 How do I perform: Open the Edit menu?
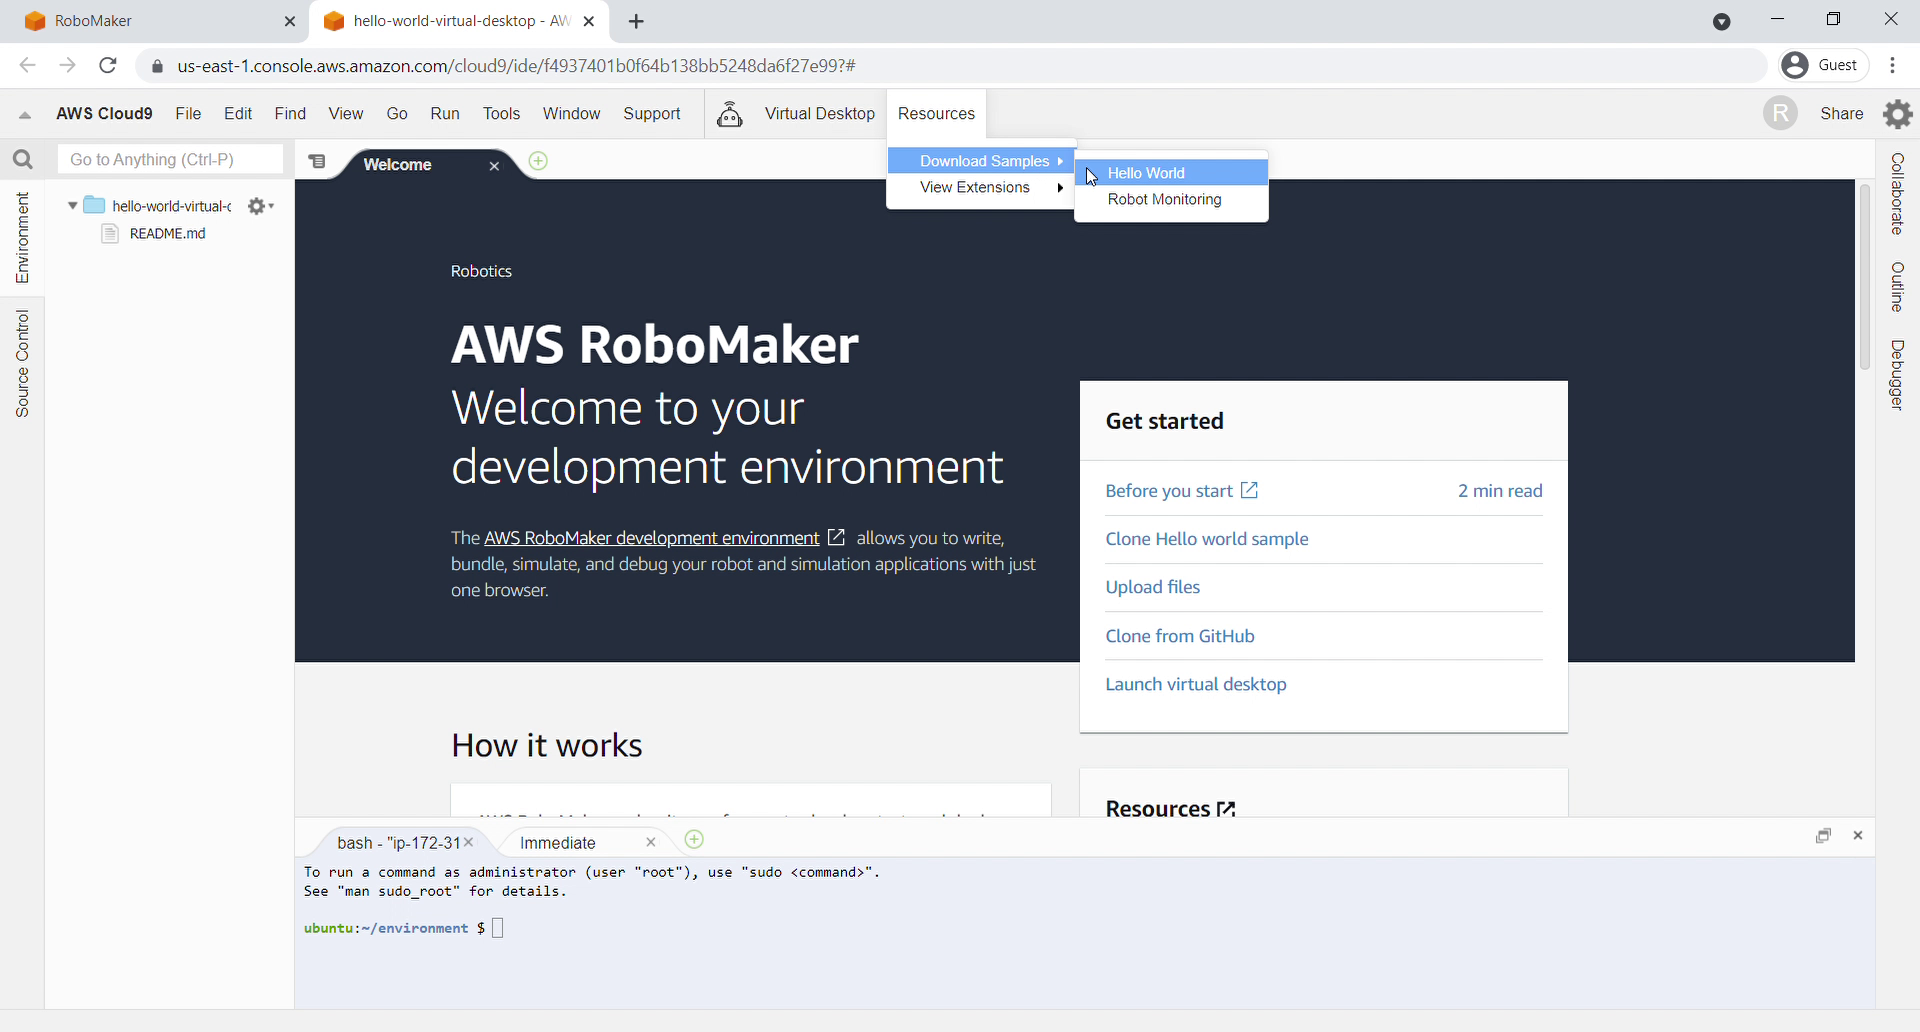(238, 114)
